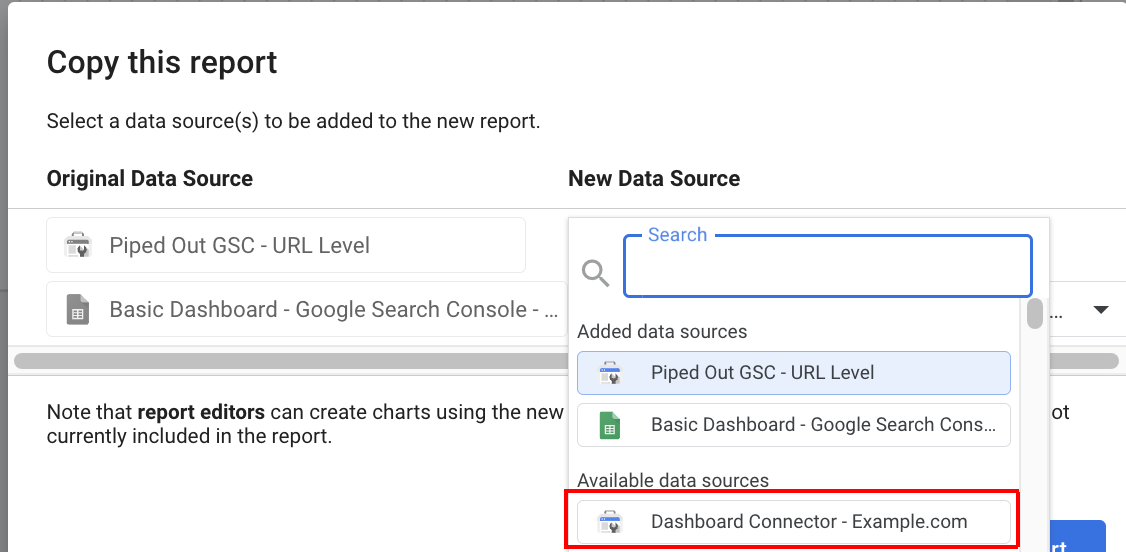Click original Basic Dashboard Google Search Console source
Image resolution: width=1126 pixels, height=552 pixels.
[307, 309]
